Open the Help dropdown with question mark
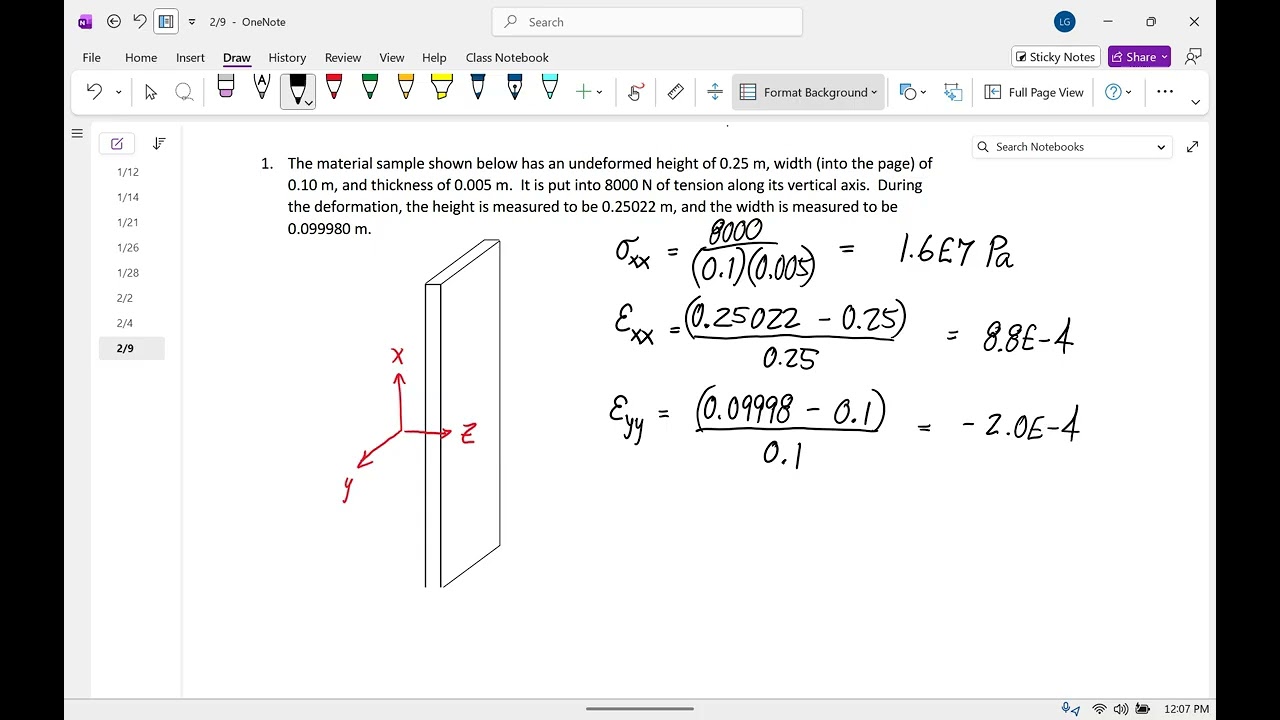This screenshot has width=1280, height=720. tap(1118, 92)
